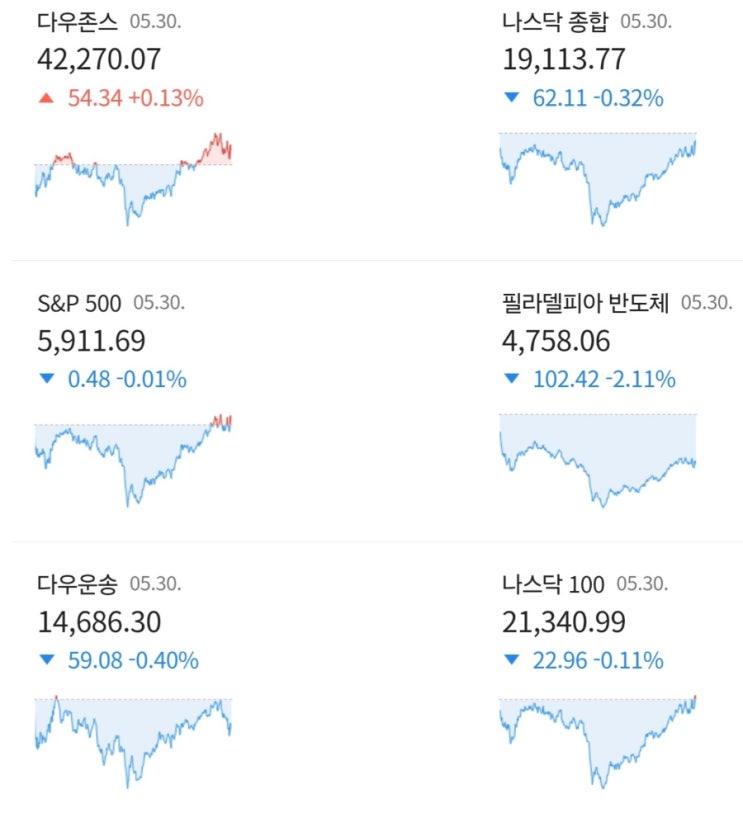Click the down arrow beside 0.48 -0.01%

[45, 380]
